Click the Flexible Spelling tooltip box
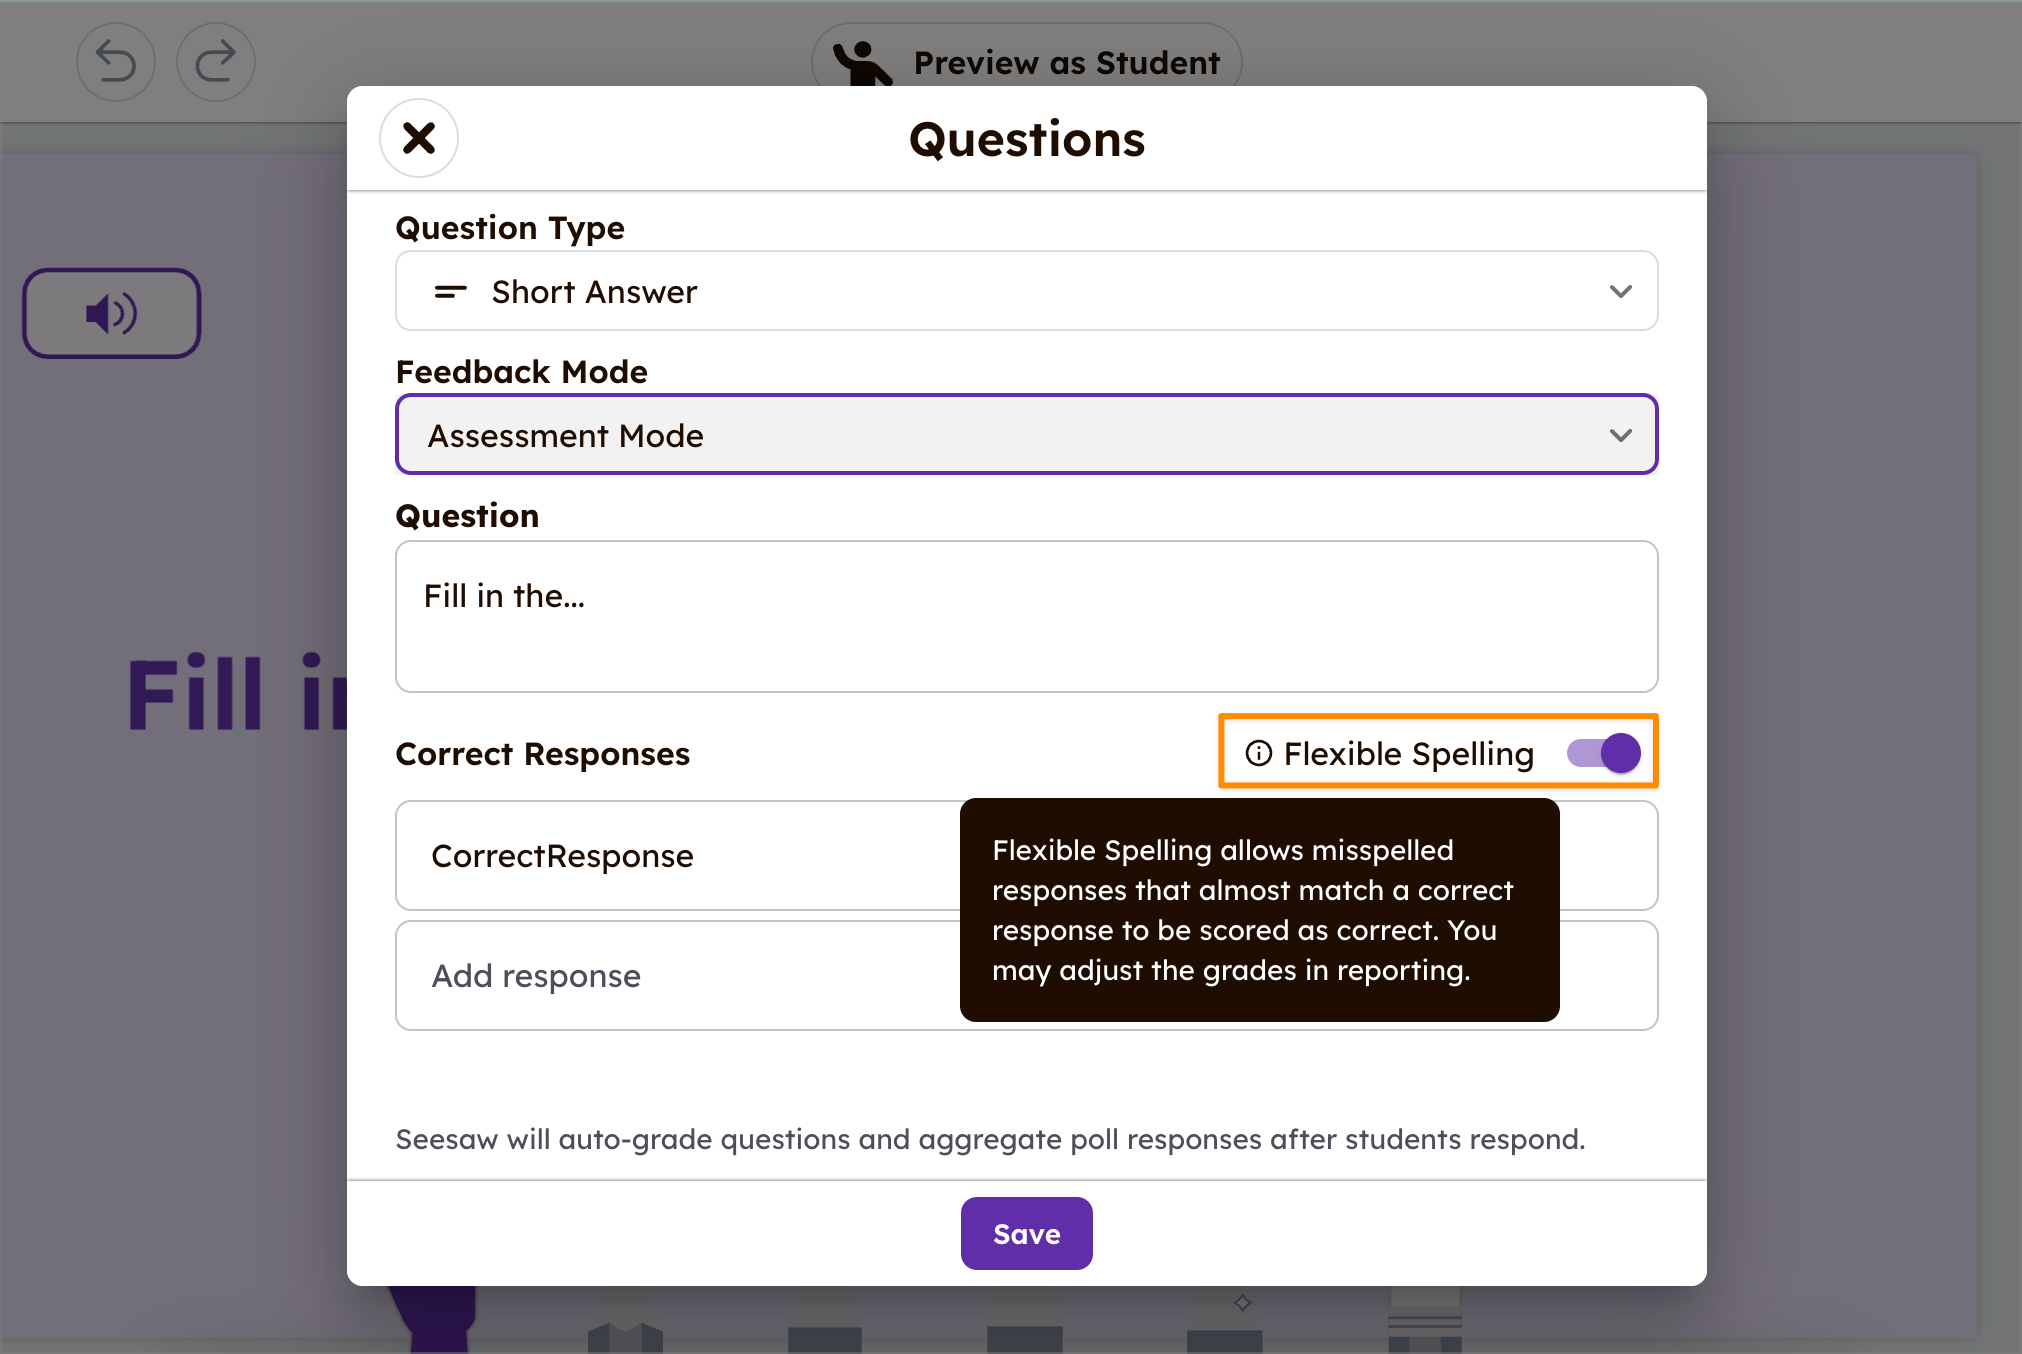The image size is (2022, 1354). click(1259, 910)
